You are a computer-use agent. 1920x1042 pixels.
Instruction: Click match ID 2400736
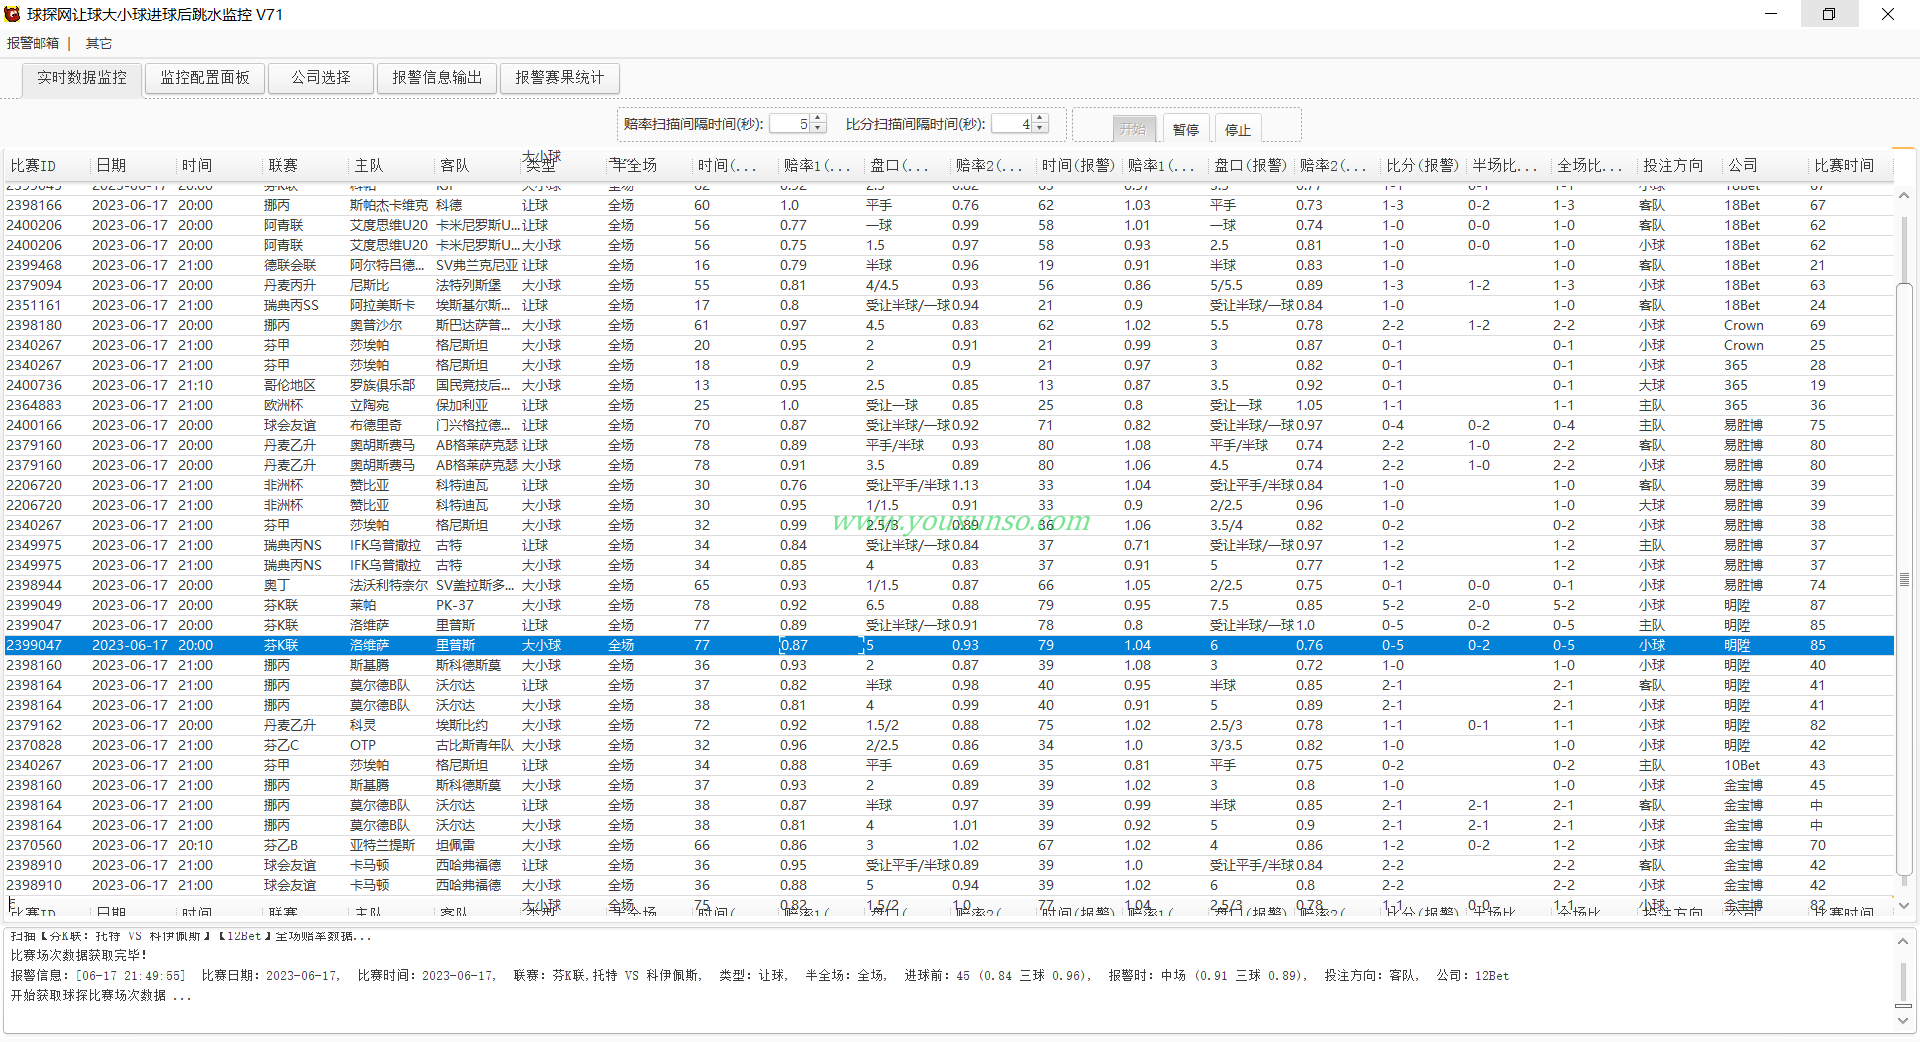[x=34, y=385]
